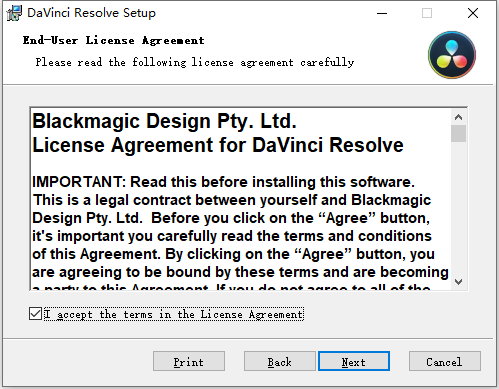
Task: Uncheck the accept license terms checkbox
Action: [x=35, y=314]
